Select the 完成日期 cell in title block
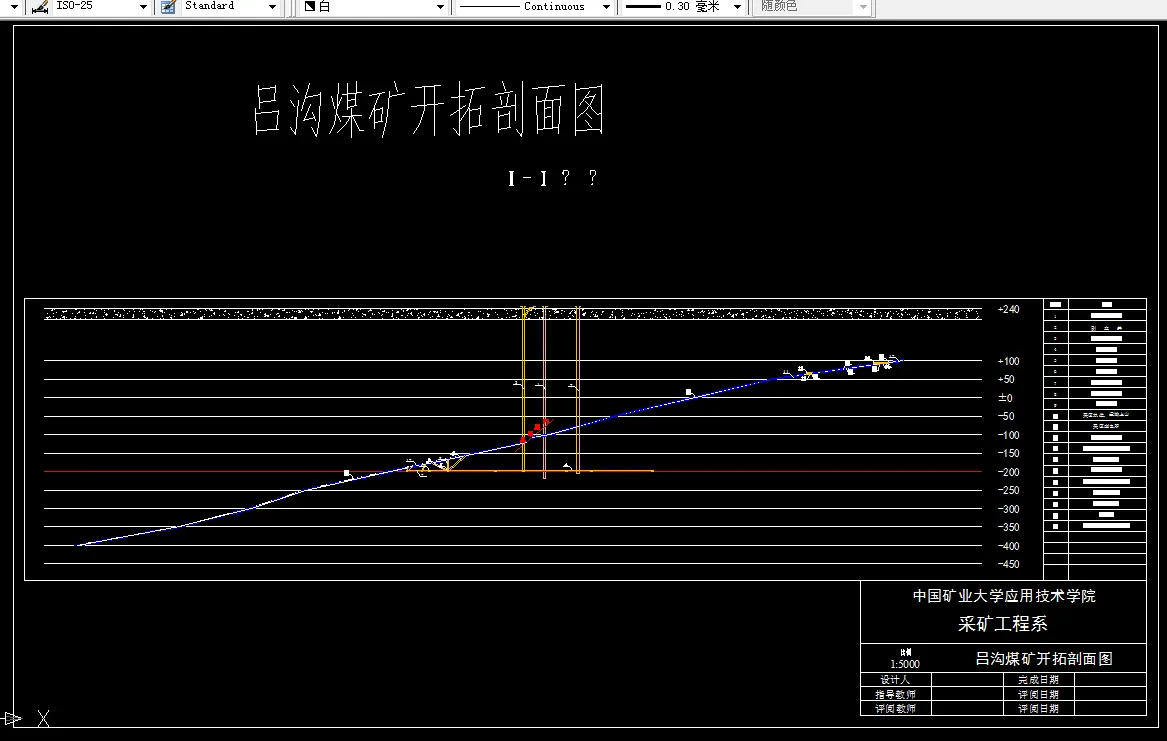Screen dimensions: 1167x741 (1038, 679)
